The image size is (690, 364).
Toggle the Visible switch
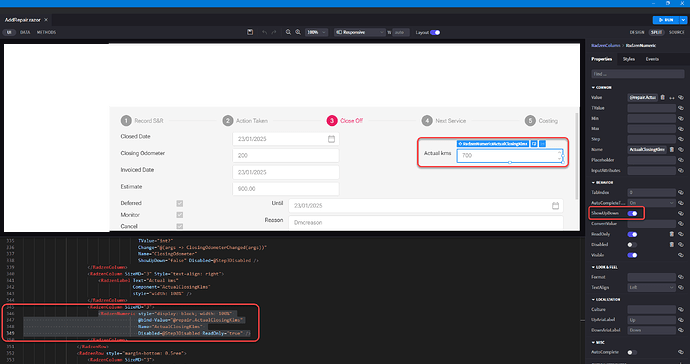click(x=632, y=255)
